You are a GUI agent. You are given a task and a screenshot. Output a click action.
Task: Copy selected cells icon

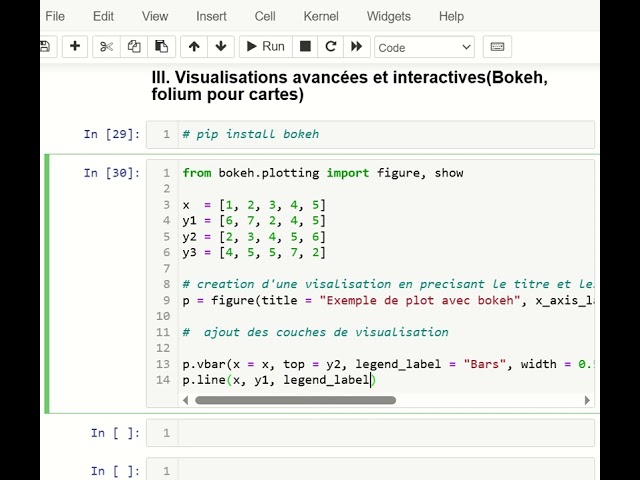click(134, 47)
